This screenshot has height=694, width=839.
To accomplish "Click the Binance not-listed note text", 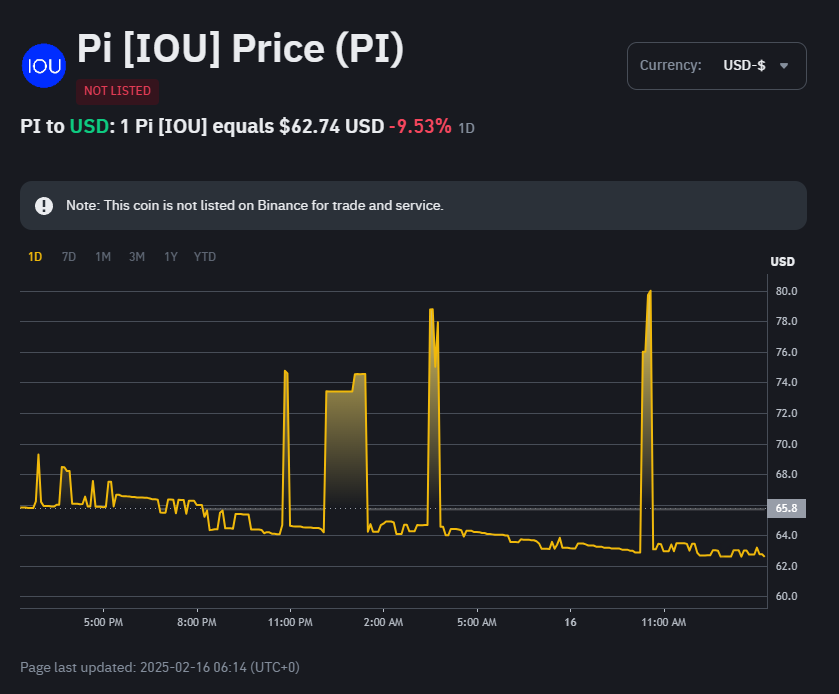I will pyautogui.click(x=255, y=205).
